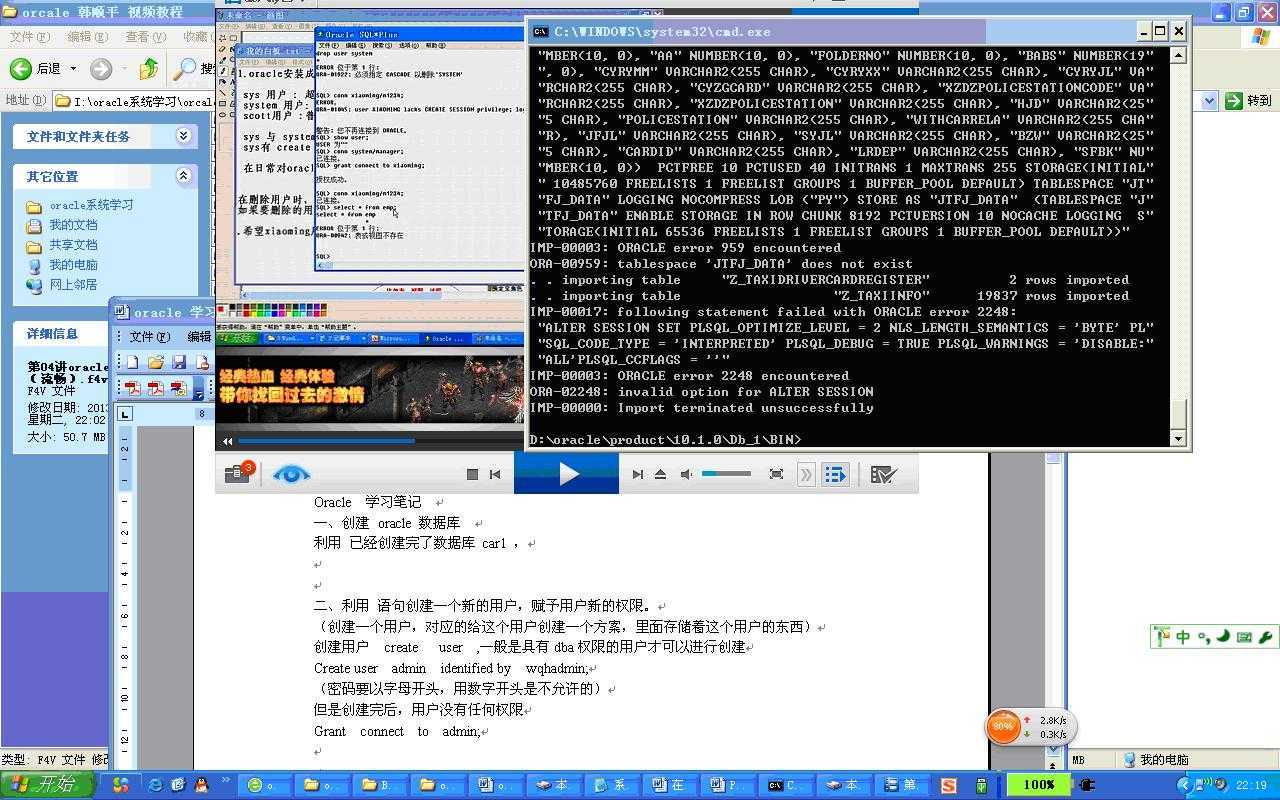Adjust the video player volume slider
This screenshot has height=800, width=1280.
[x=726, y=474]
